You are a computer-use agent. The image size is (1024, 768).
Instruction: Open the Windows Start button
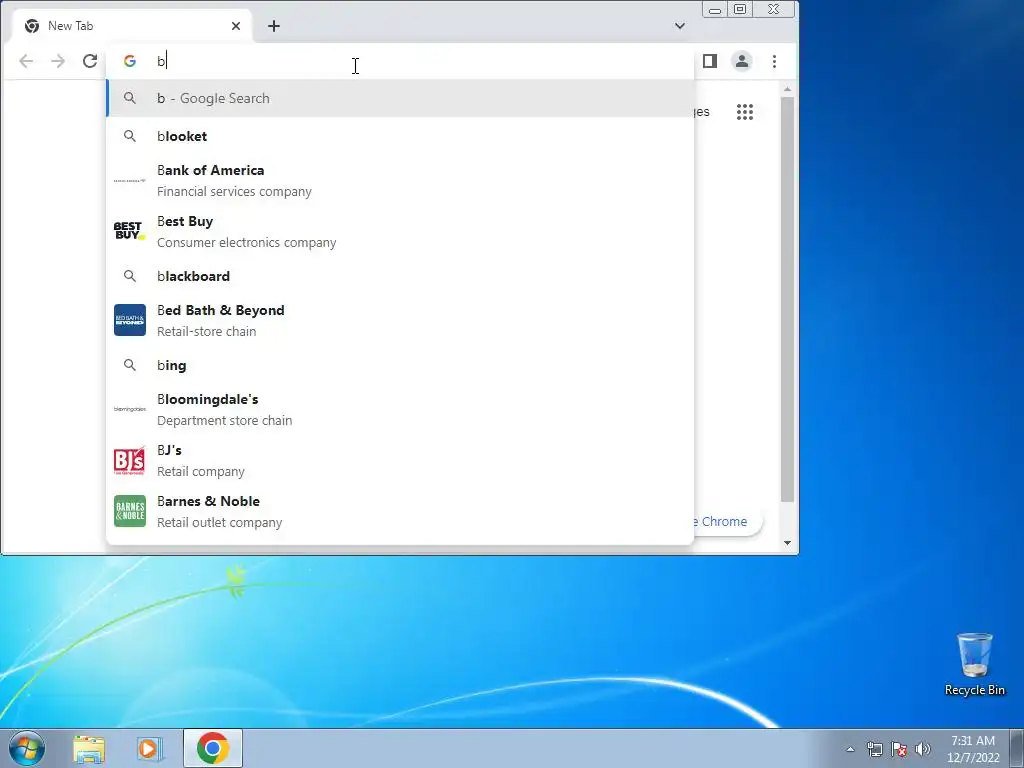tap(27, 748)
